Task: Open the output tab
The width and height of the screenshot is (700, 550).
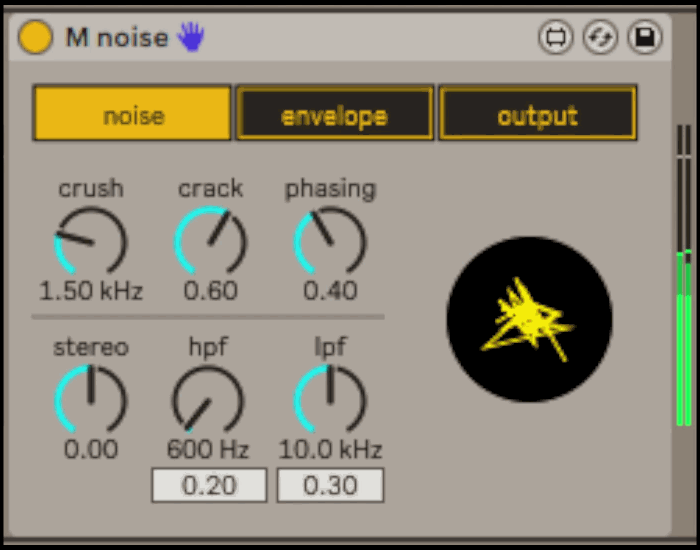Action: [x=537, y=115]
